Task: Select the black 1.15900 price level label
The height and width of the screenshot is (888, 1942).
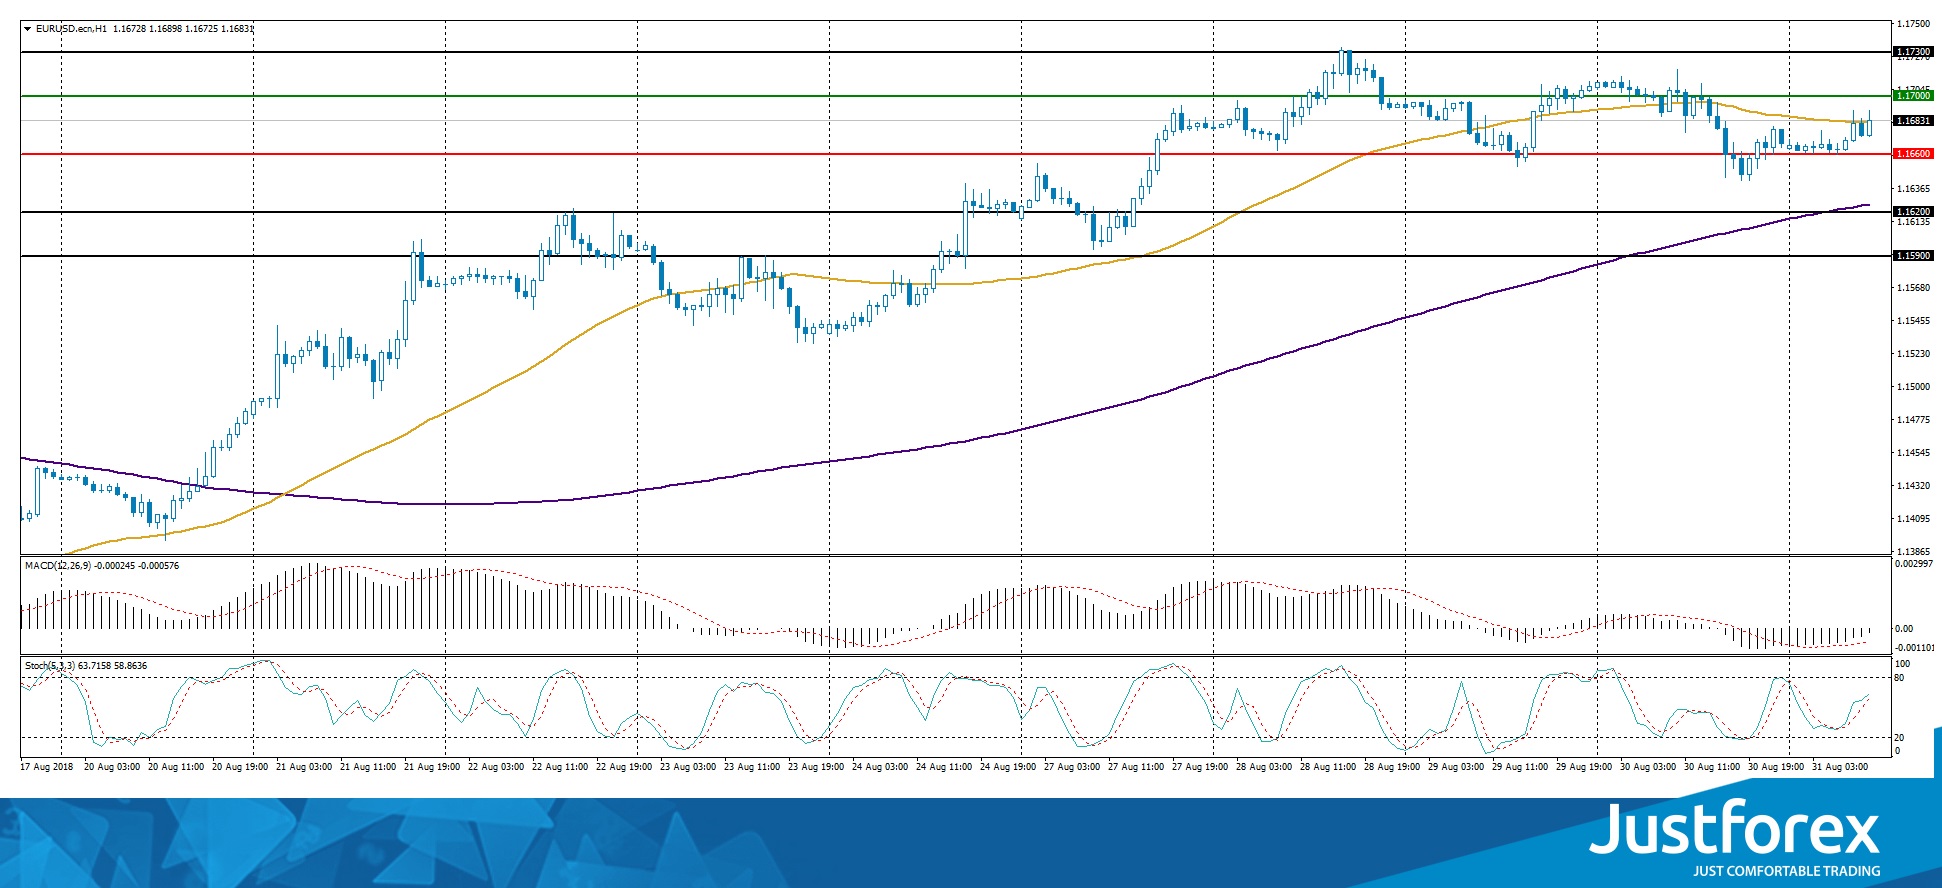Action: click(1914, 256)
